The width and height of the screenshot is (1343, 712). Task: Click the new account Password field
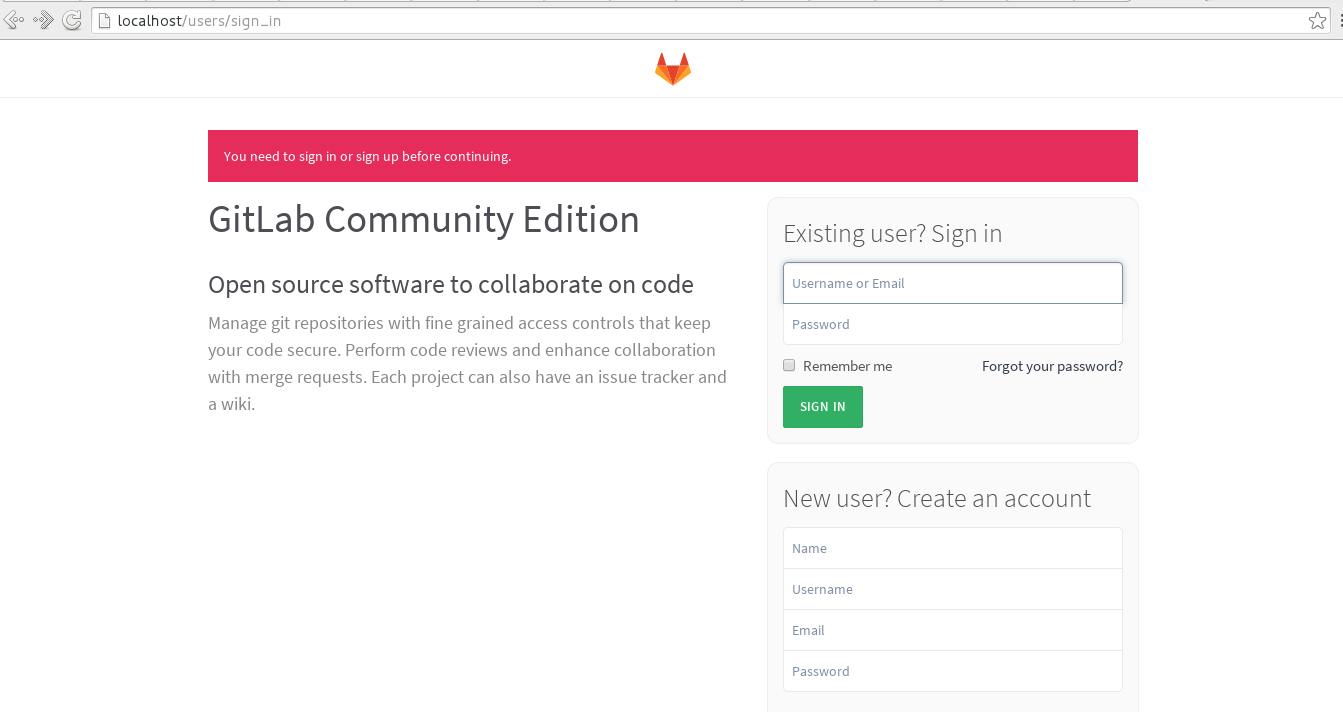point(952,671)
